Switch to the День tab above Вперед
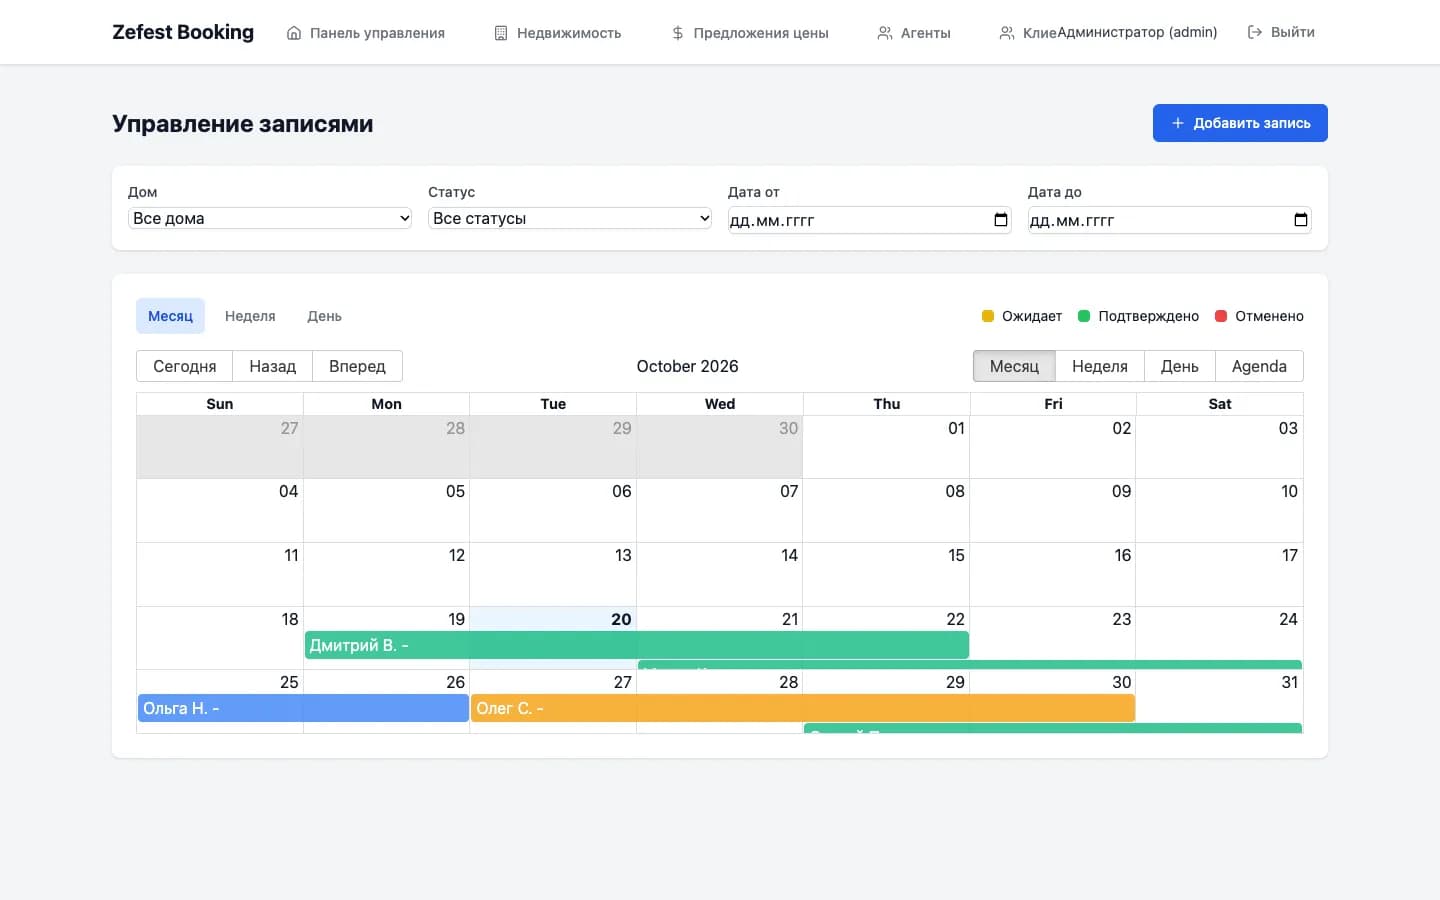Viewport: 1440px width, 900px height. click(324, 316)
